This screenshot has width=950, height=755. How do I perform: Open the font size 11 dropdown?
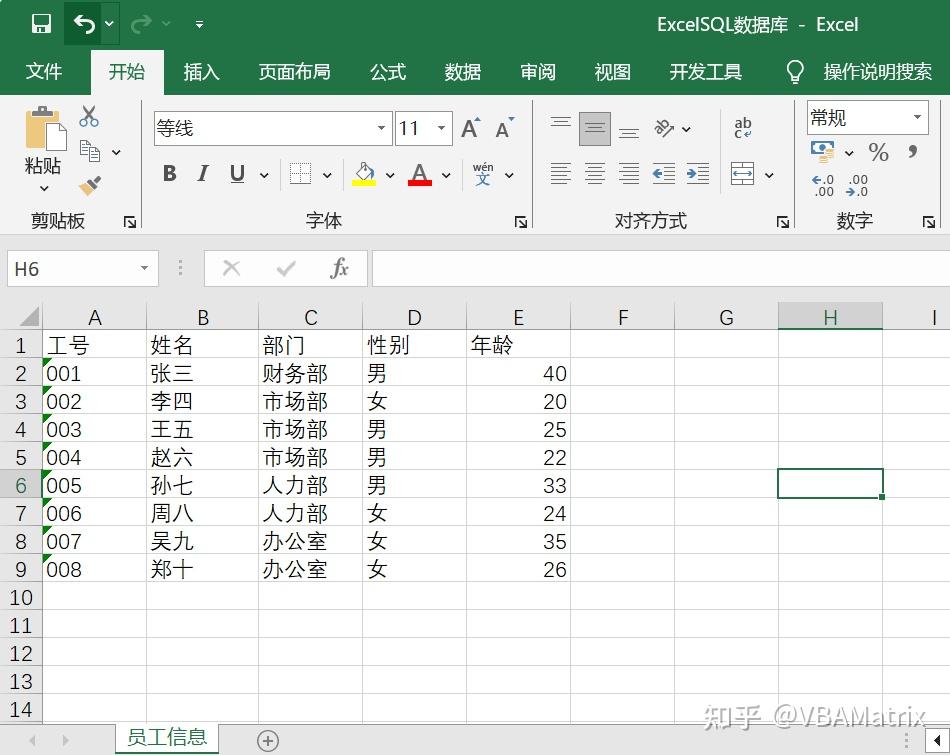pos(442,128)
